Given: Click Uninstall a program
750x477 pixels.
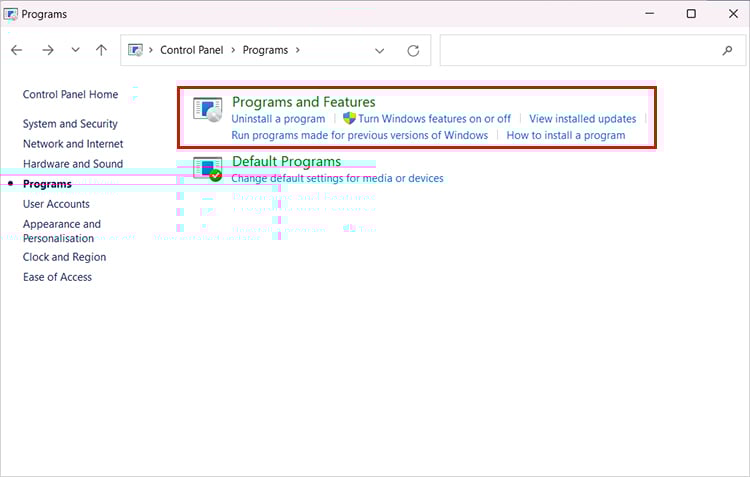Looking at the screenshot, I should tap(278, 119).
